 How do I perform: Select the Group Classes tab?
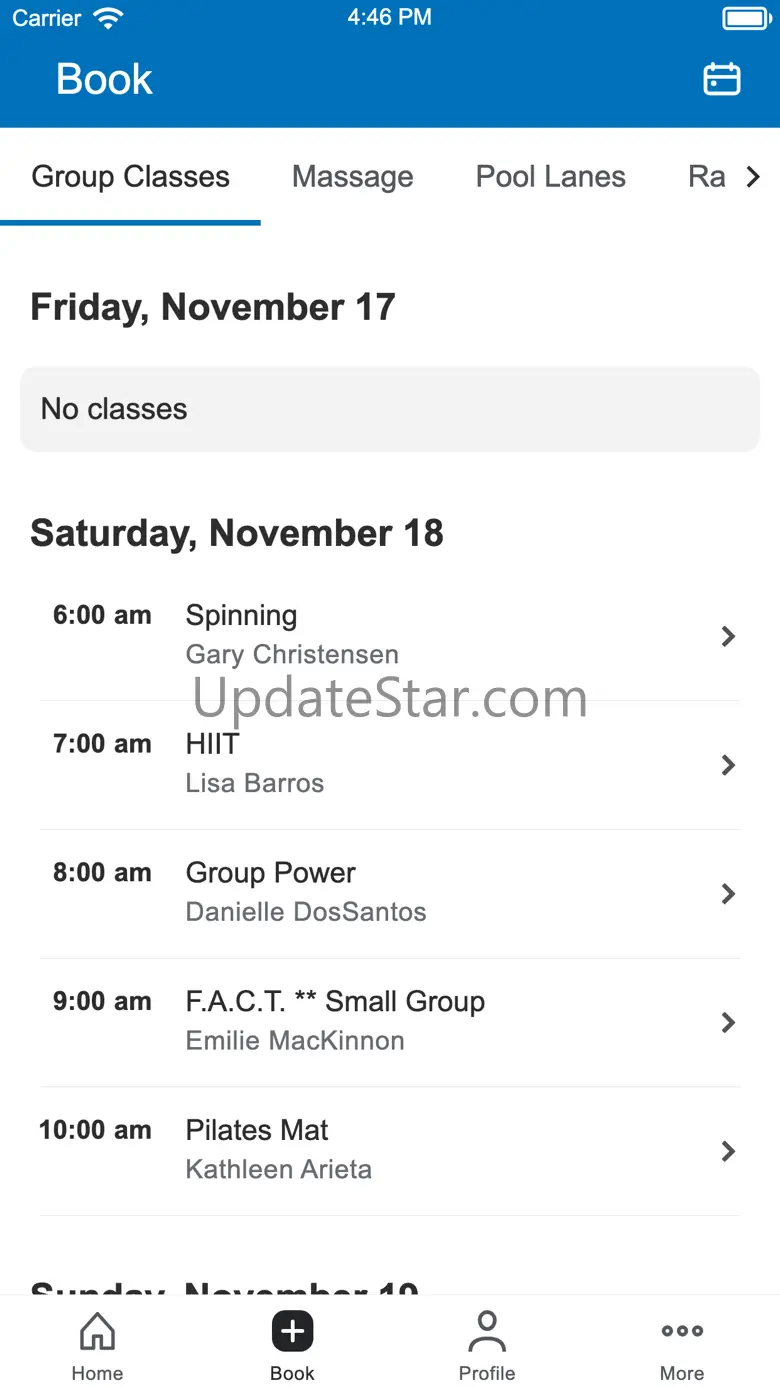(x=130, y=177)
